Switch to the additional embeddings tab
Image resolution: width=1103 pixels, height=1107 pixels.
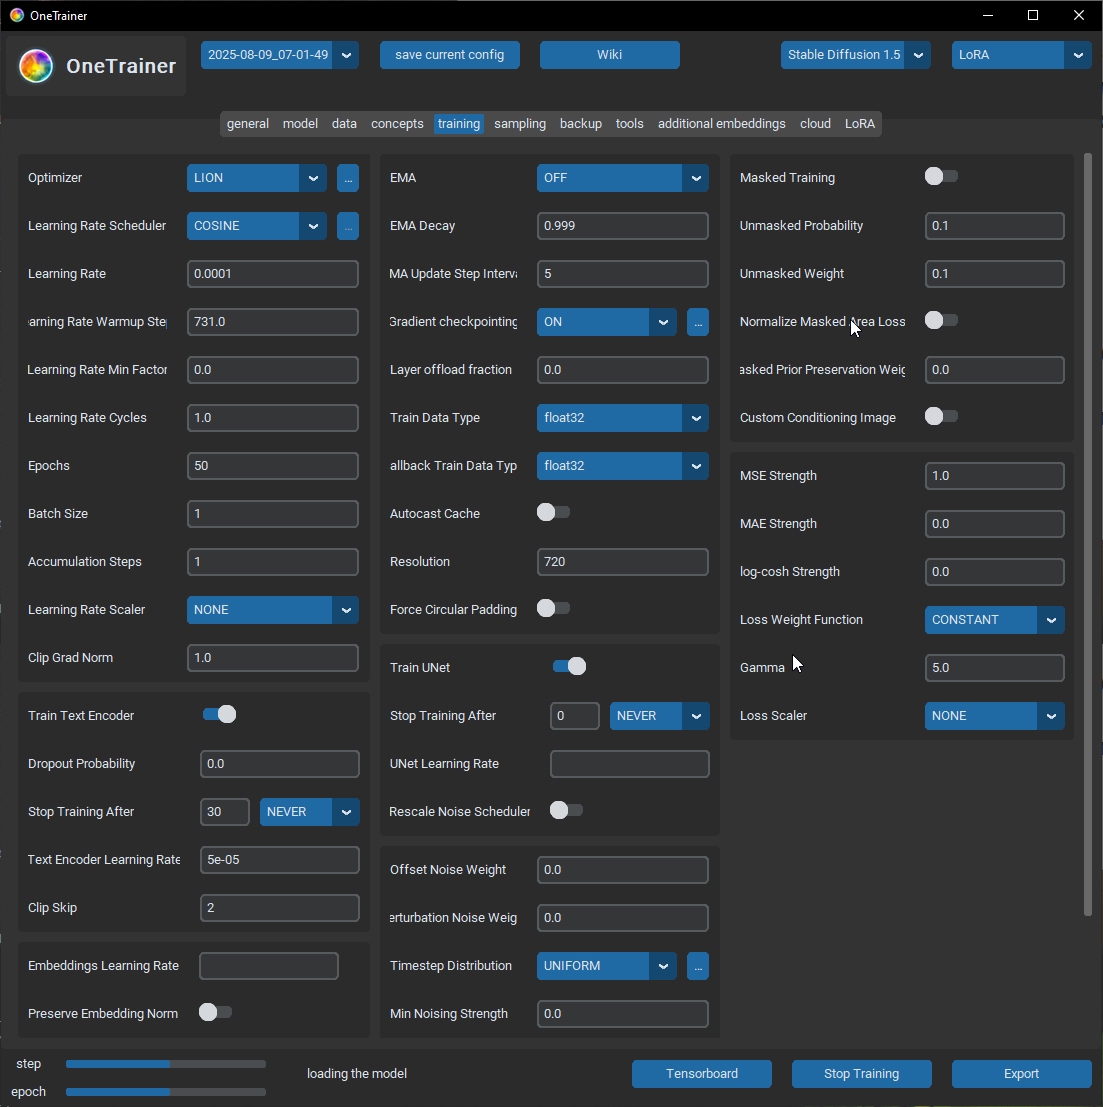click(722, 124)
